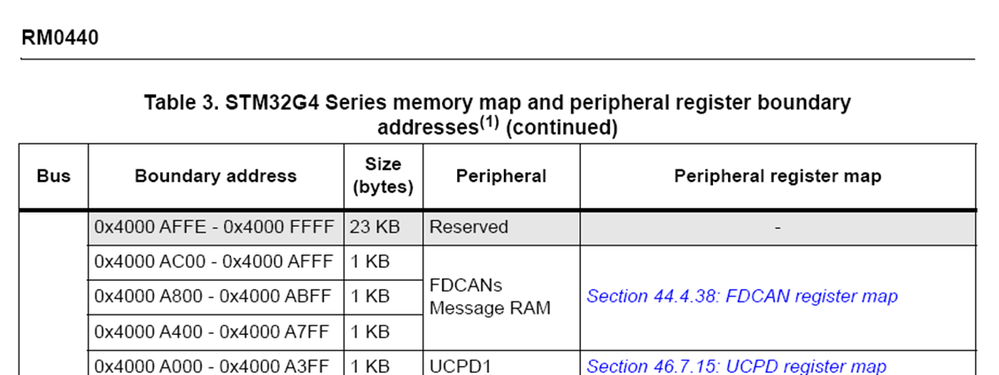Click the Table 3 STM32G4 Series title

click(x=497, y=115)
